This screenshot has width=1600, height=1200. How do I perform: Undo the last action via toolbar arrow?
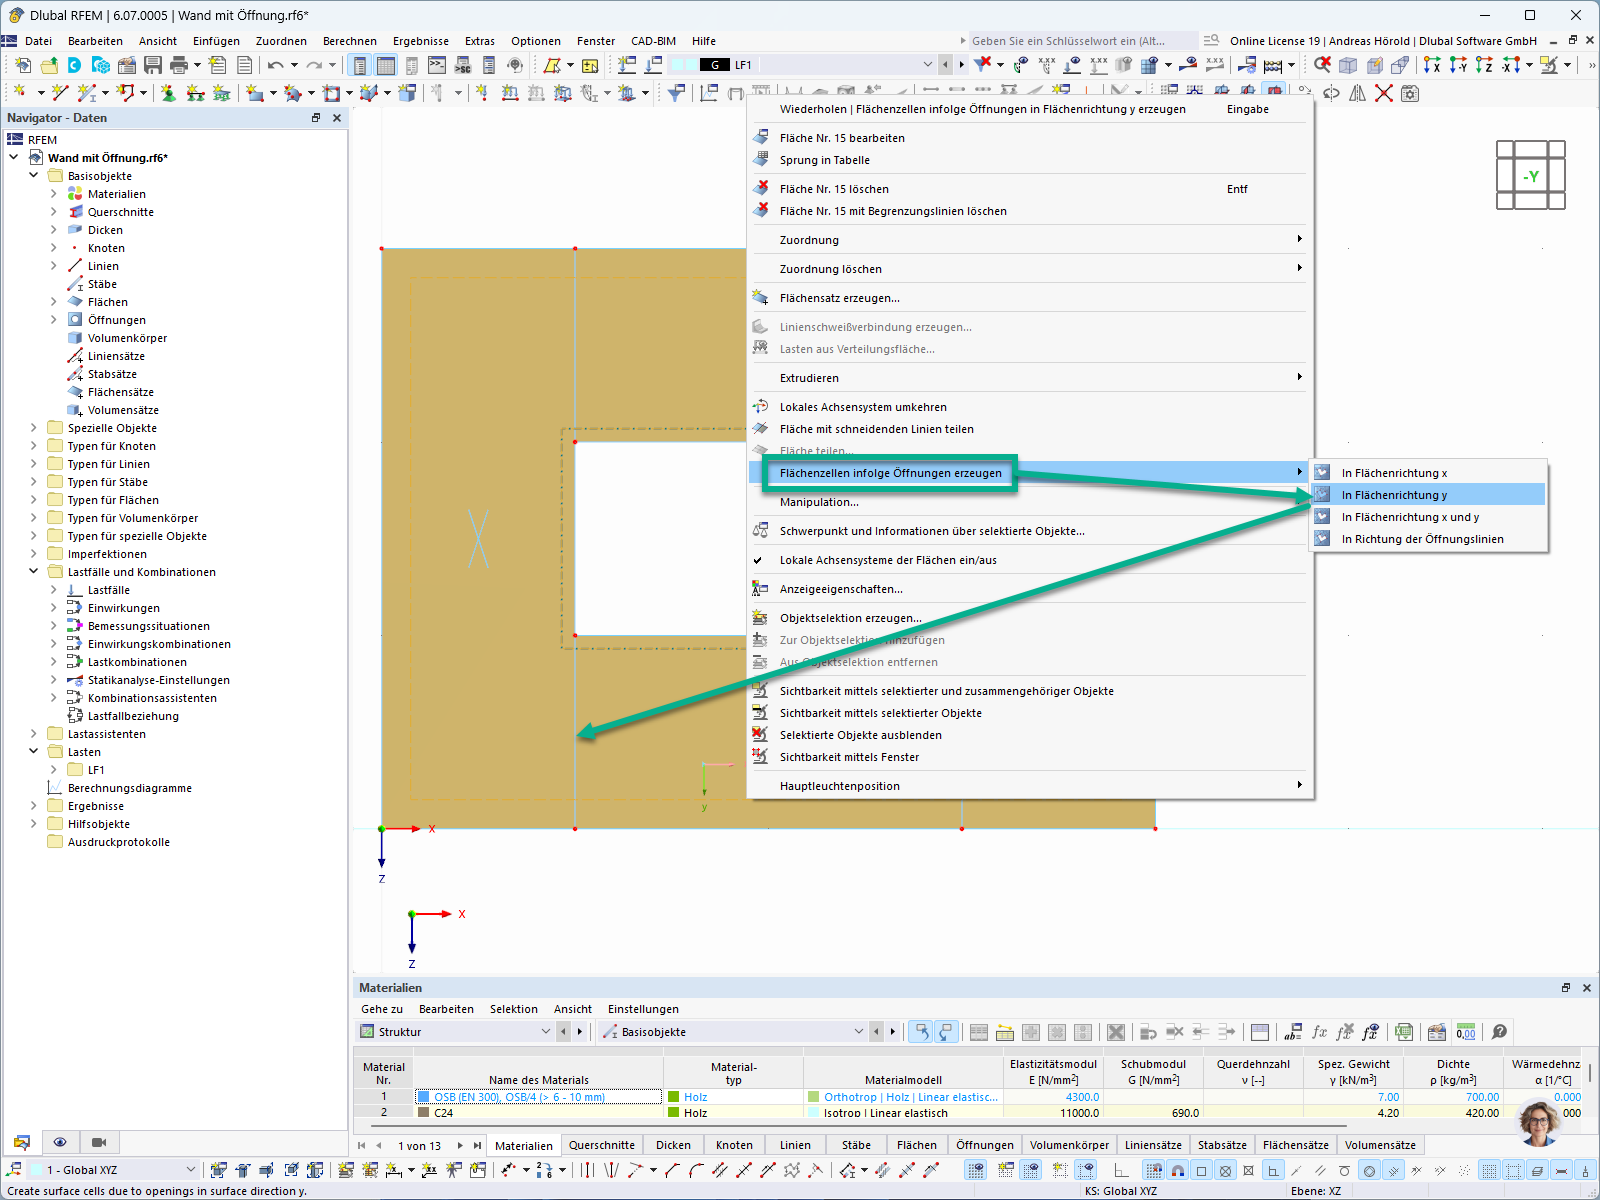click(275, 65)
